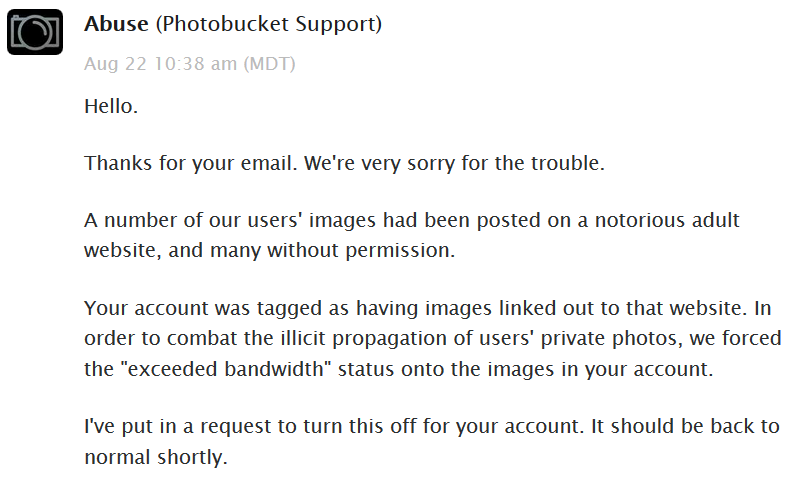Click the "Hello." greeting line
This screenshot has height=481, width=798.
[110, 105]
